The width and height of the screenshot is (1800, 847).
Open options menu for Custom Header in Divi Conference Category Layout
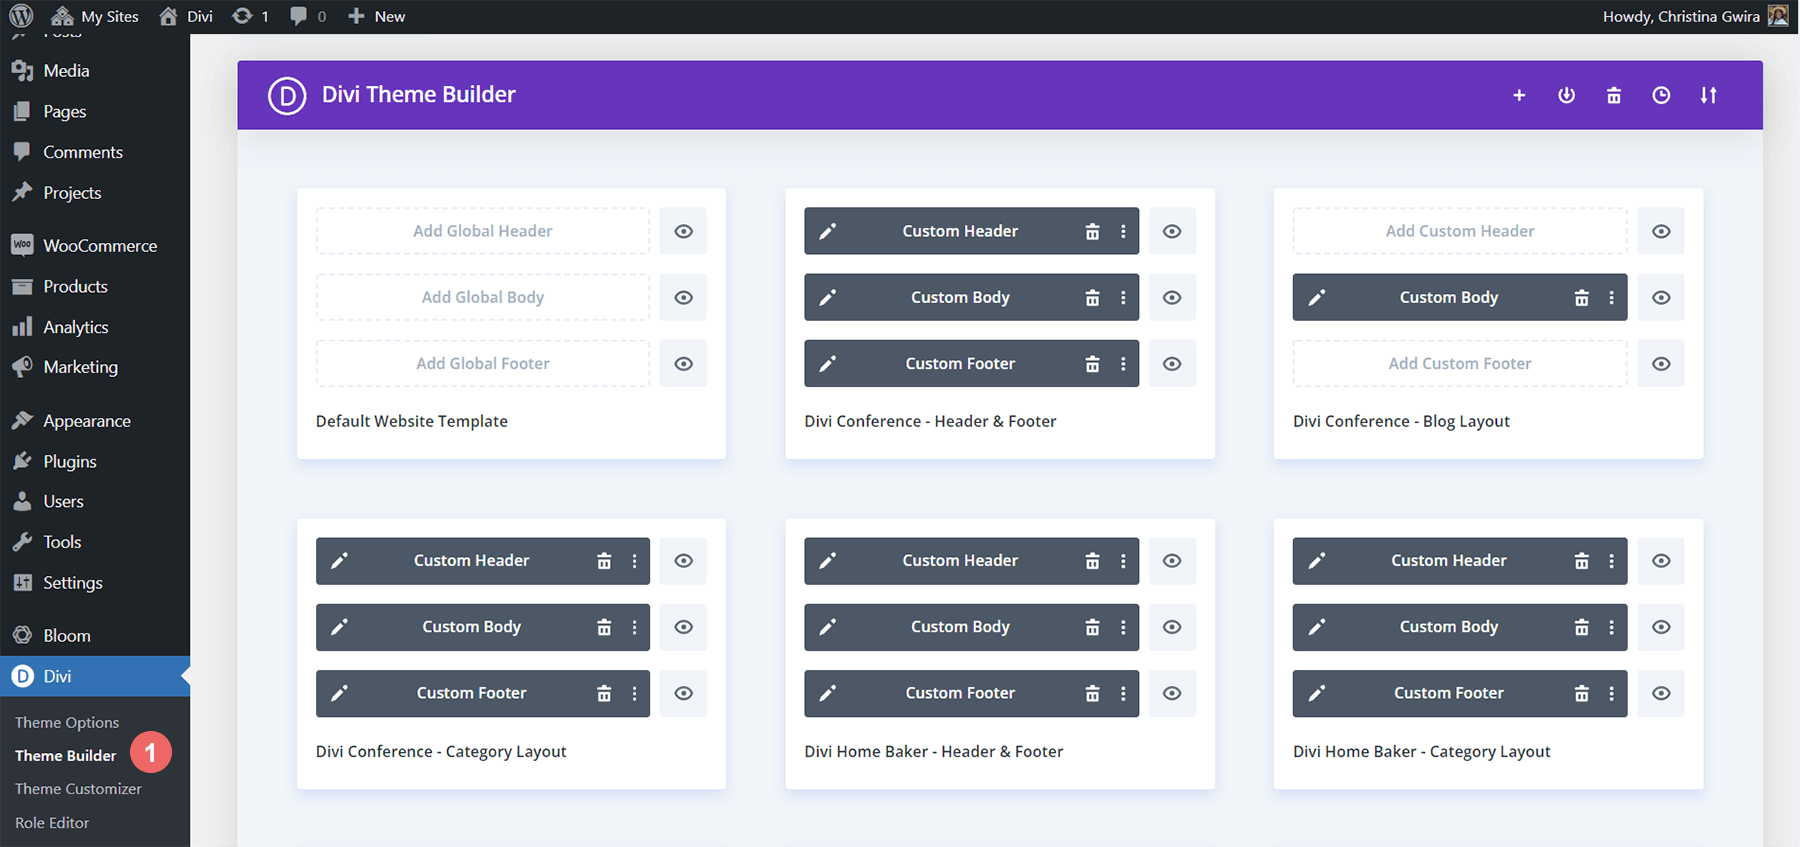coord(634,561)
